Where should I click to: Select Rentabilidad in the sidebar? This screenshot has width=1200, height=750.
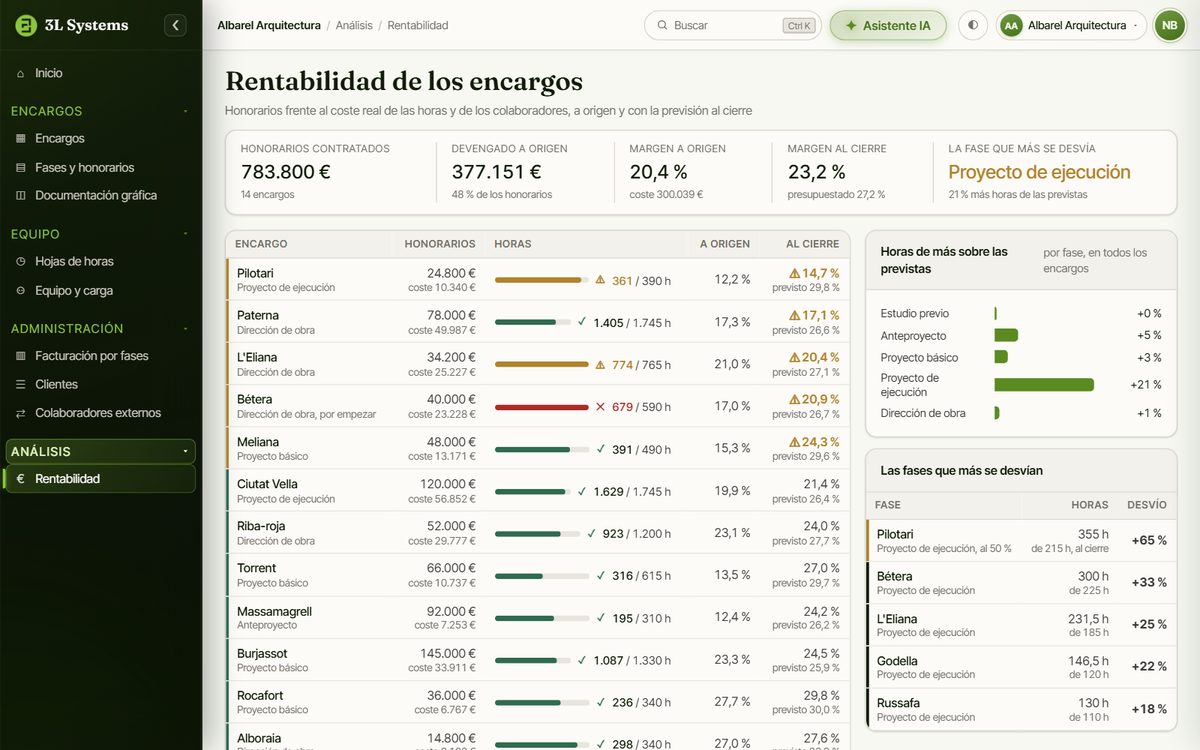100,479
